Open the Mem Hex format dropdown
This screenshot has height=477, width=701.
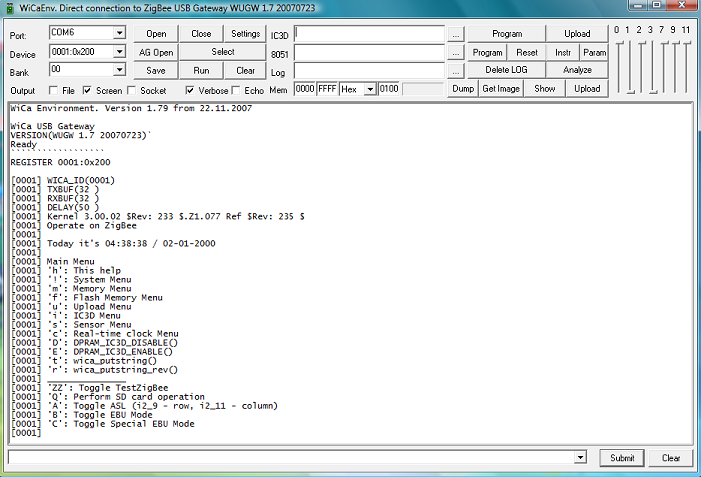point(370,89)
